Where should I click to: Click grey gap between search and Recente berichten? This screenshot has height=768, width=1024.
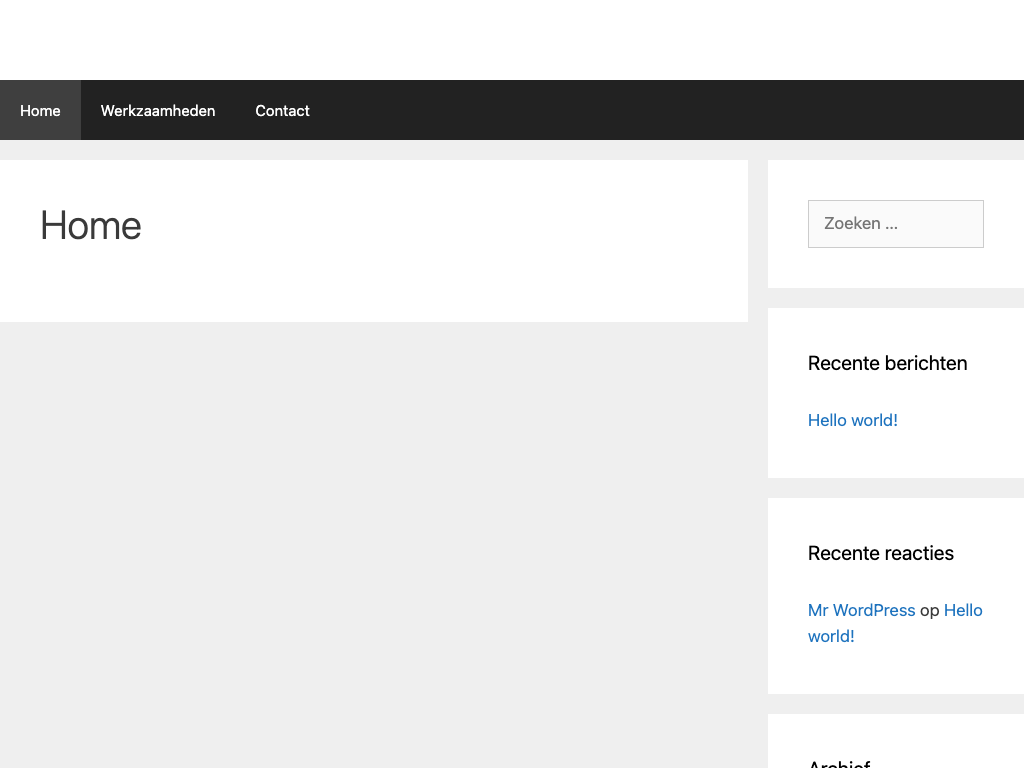point(895,298)
